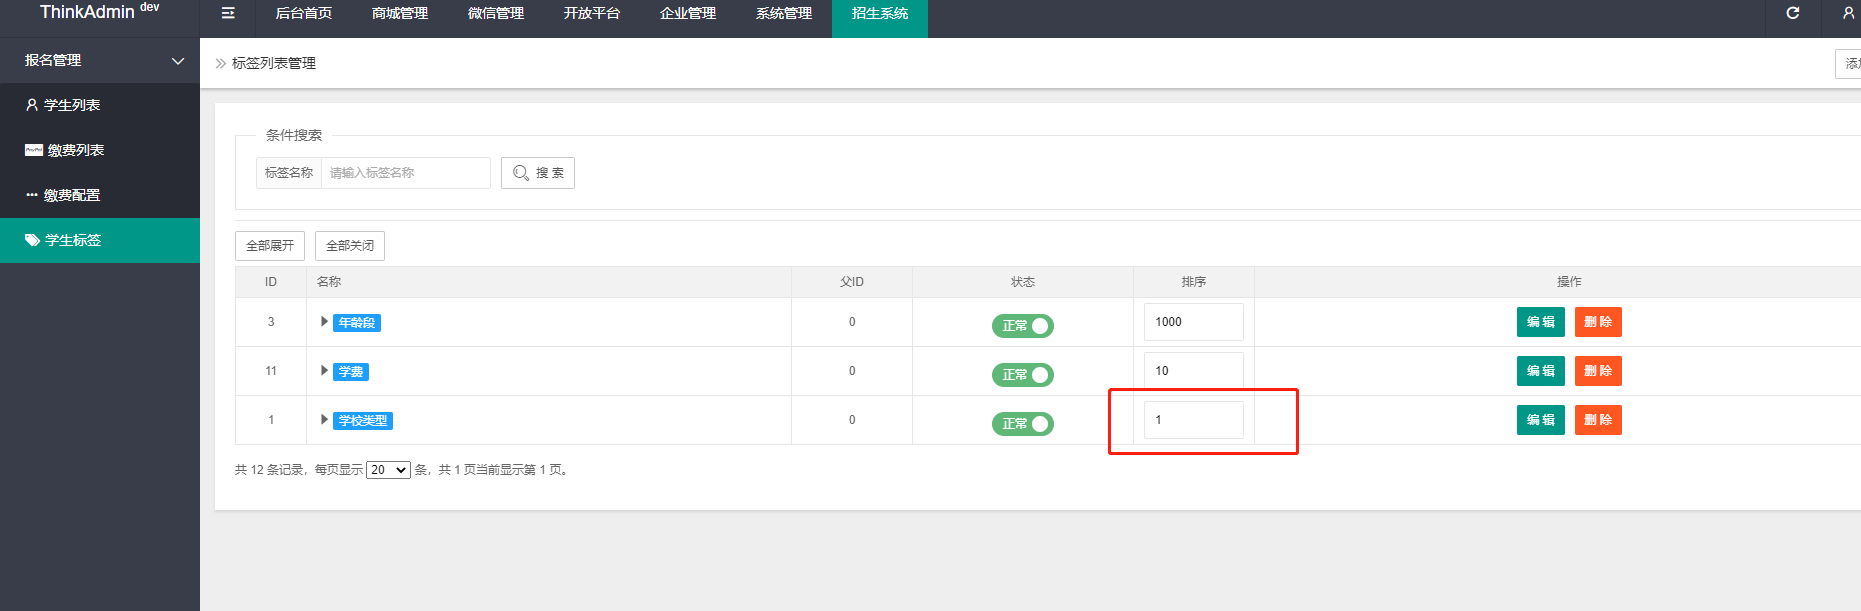
Task: Click the 缴费列表 card icon
Action: pos(34,150)
